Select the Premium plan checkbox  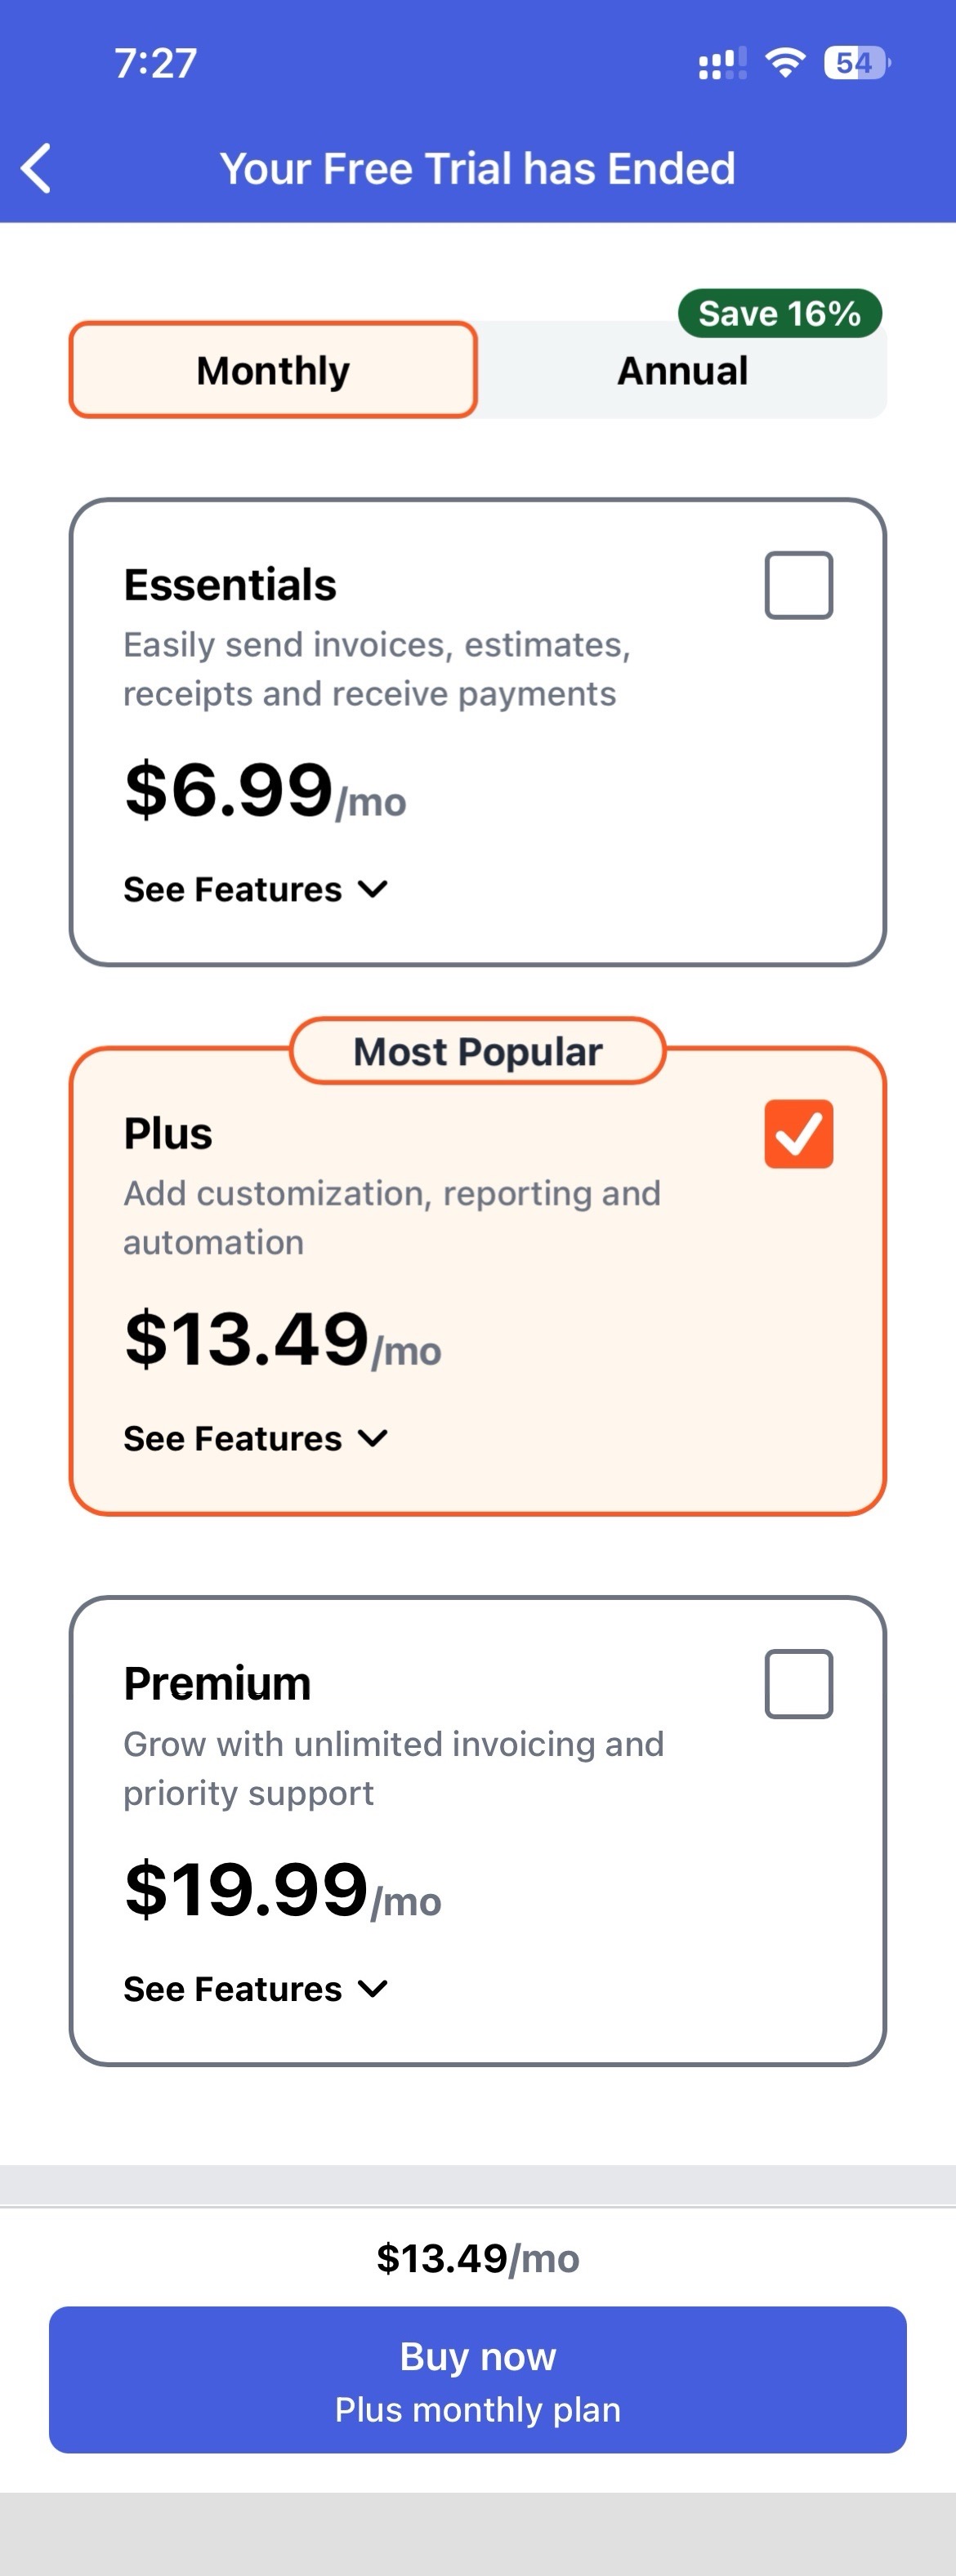click(798, 1684)
